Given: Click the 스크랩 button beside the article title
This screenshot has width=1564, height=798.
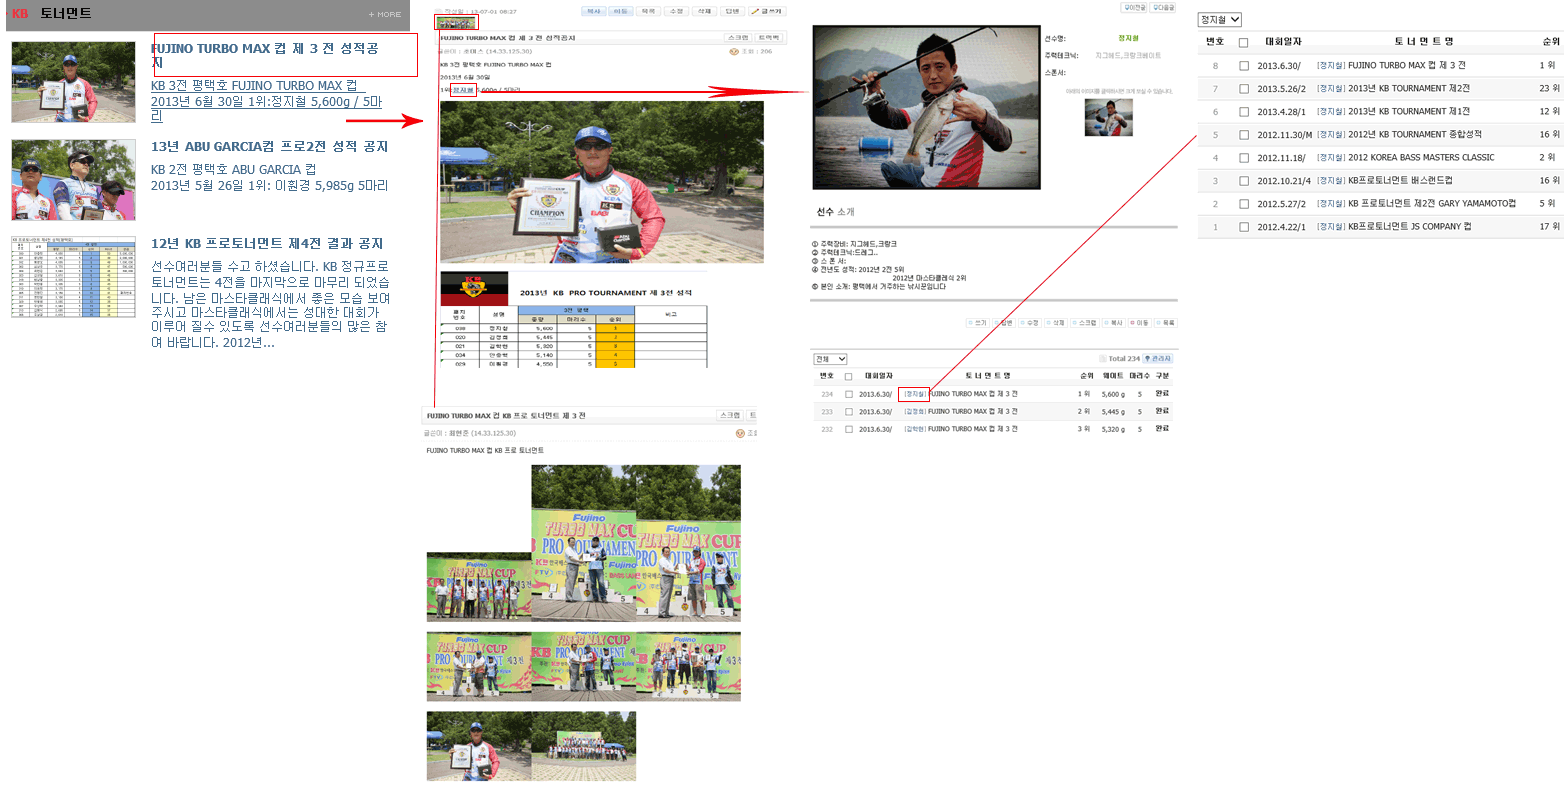Looking at the screenshot, I should pyautogui.click(x=738, y=37).
